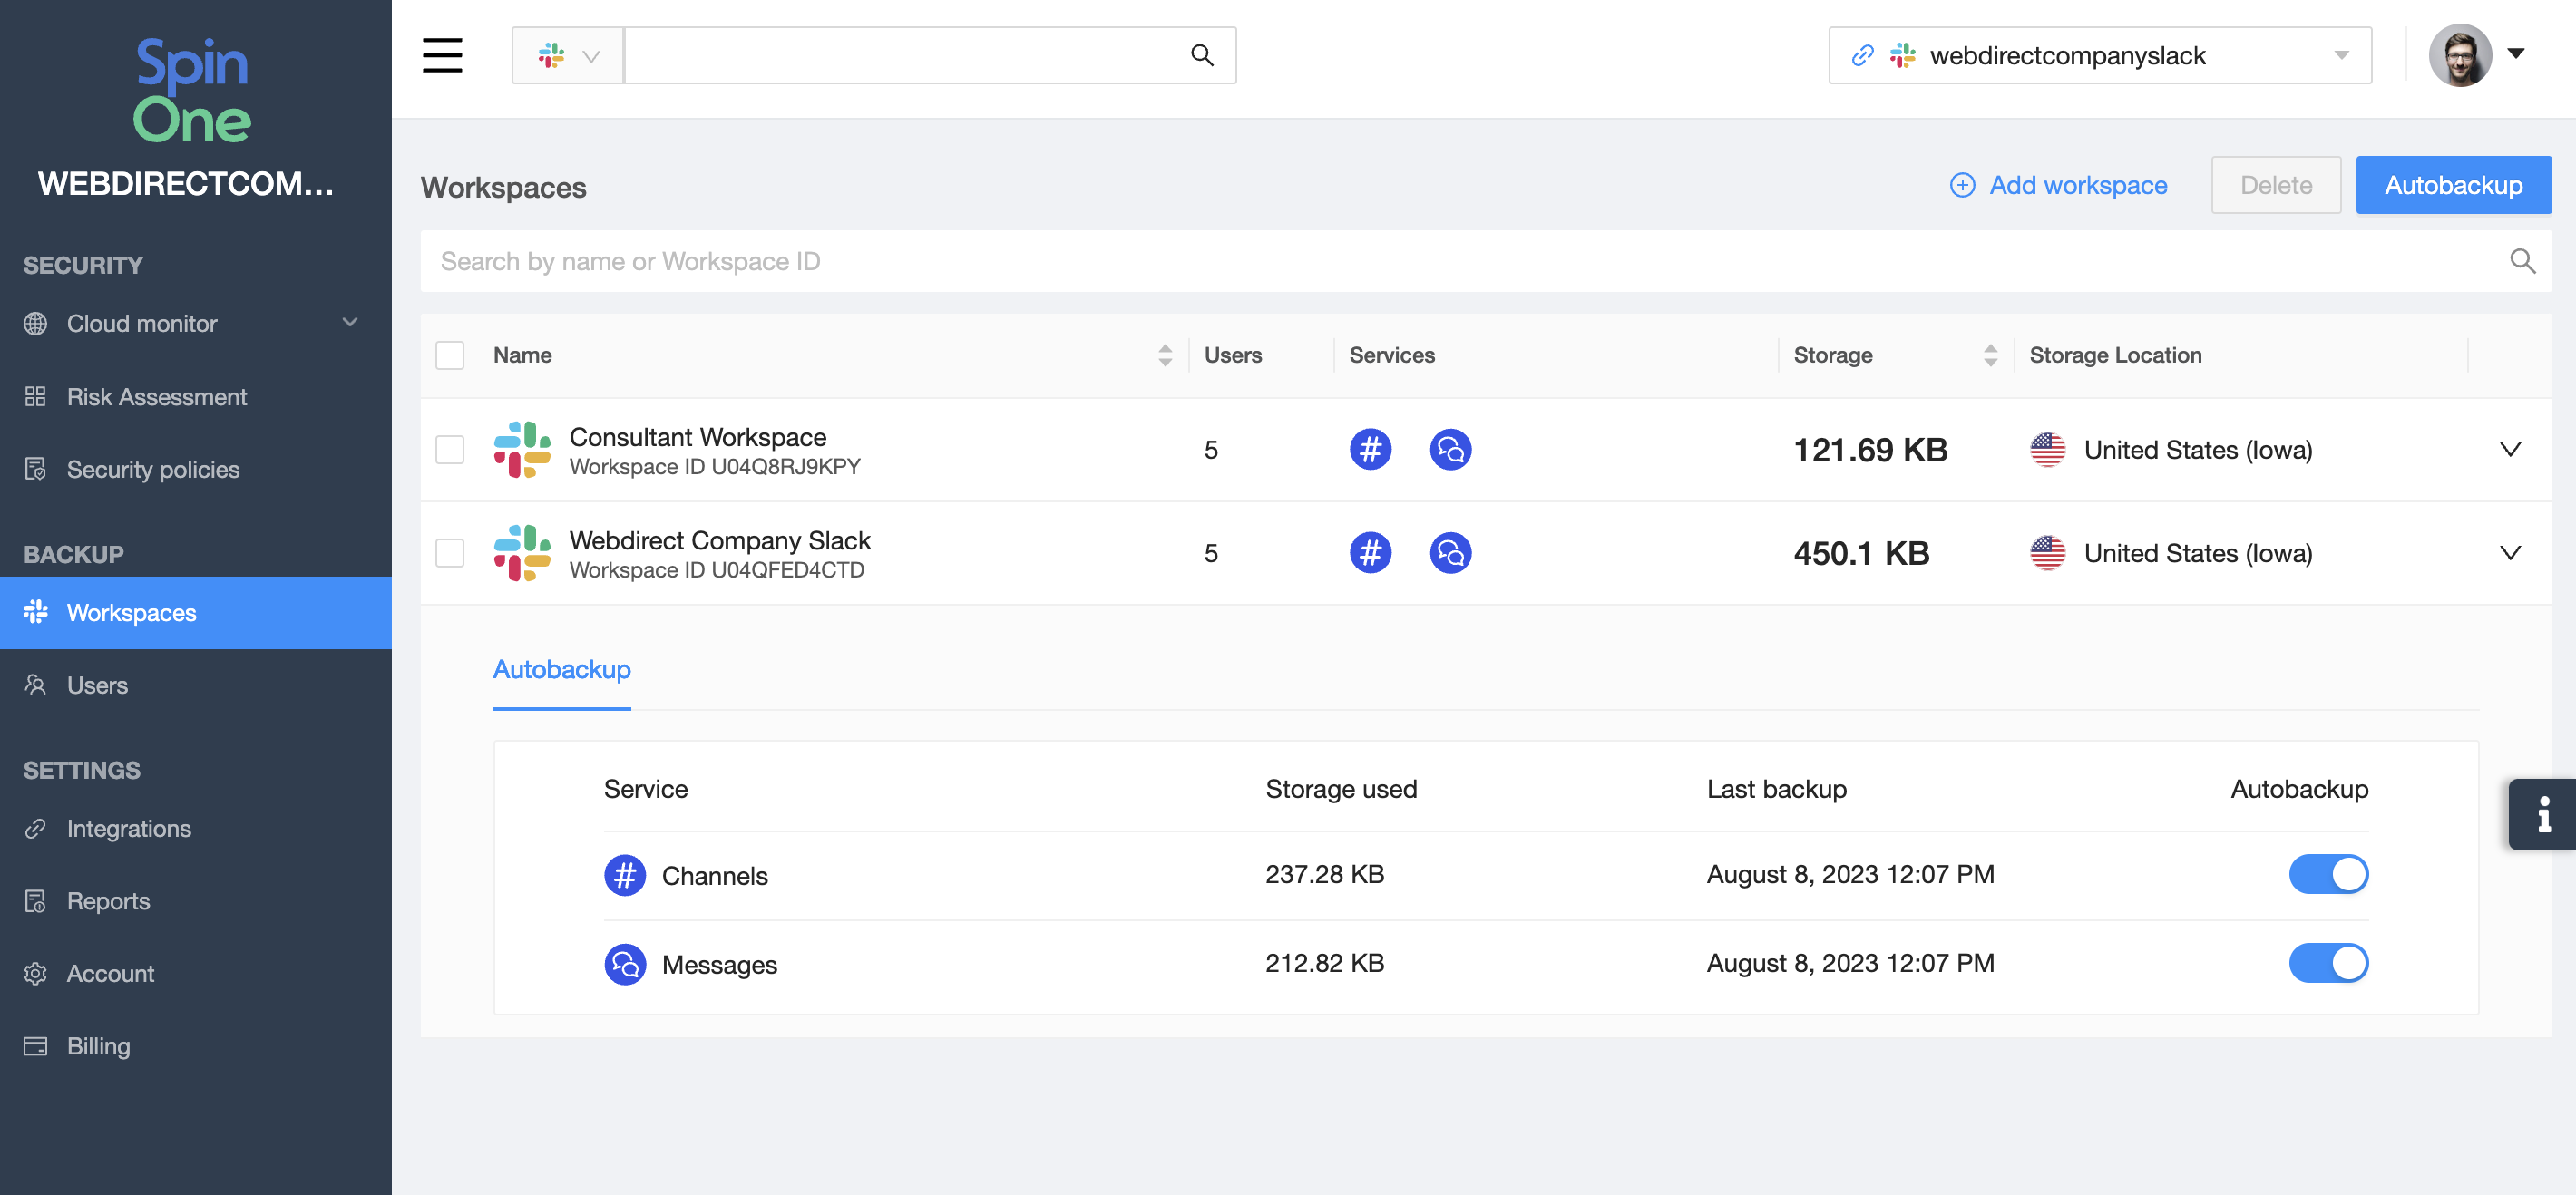Image resolution: width=2576 pixels, height=1195 pixels.
Task: Click Consultant Workspace Channels hash icon
Action: pos(1370,449)
